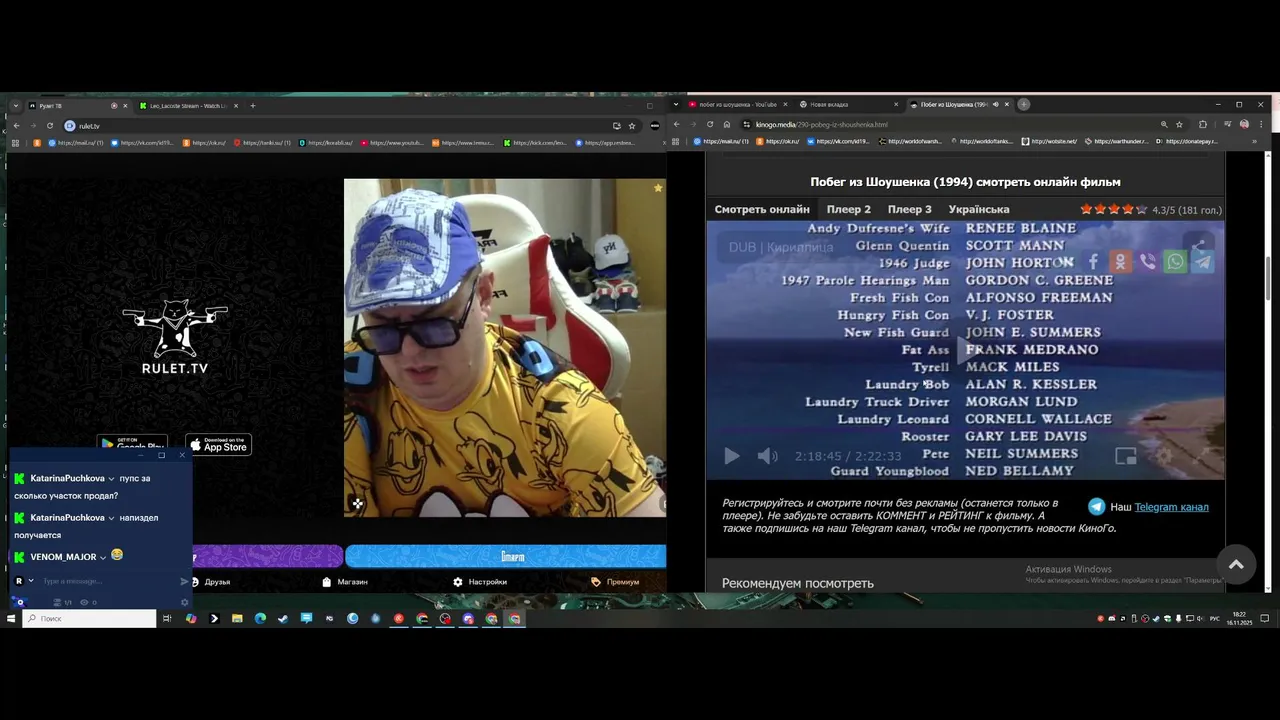Click the yellow star on the webcam video
This screenshot has width=1280, height=720.
click(x=658, y=187)
